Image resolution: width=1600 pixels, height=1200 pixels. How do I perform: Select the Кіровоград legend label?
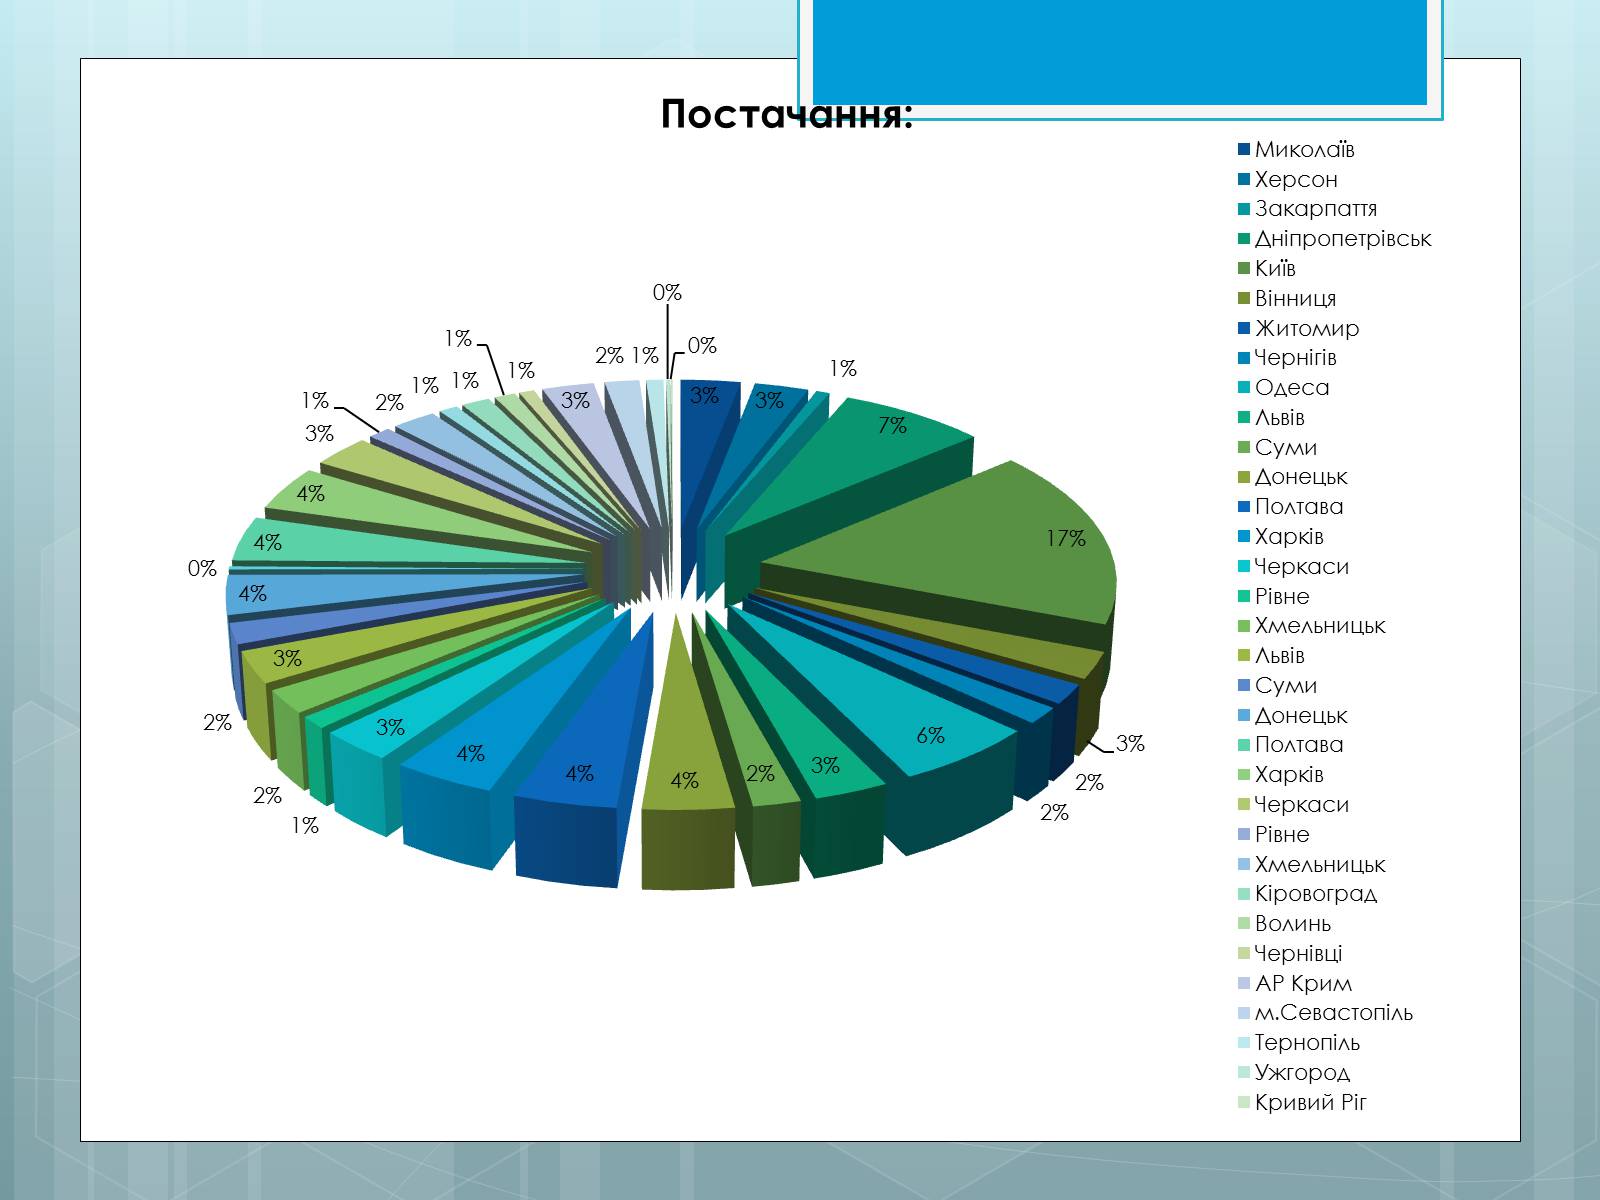(1316, 894)
